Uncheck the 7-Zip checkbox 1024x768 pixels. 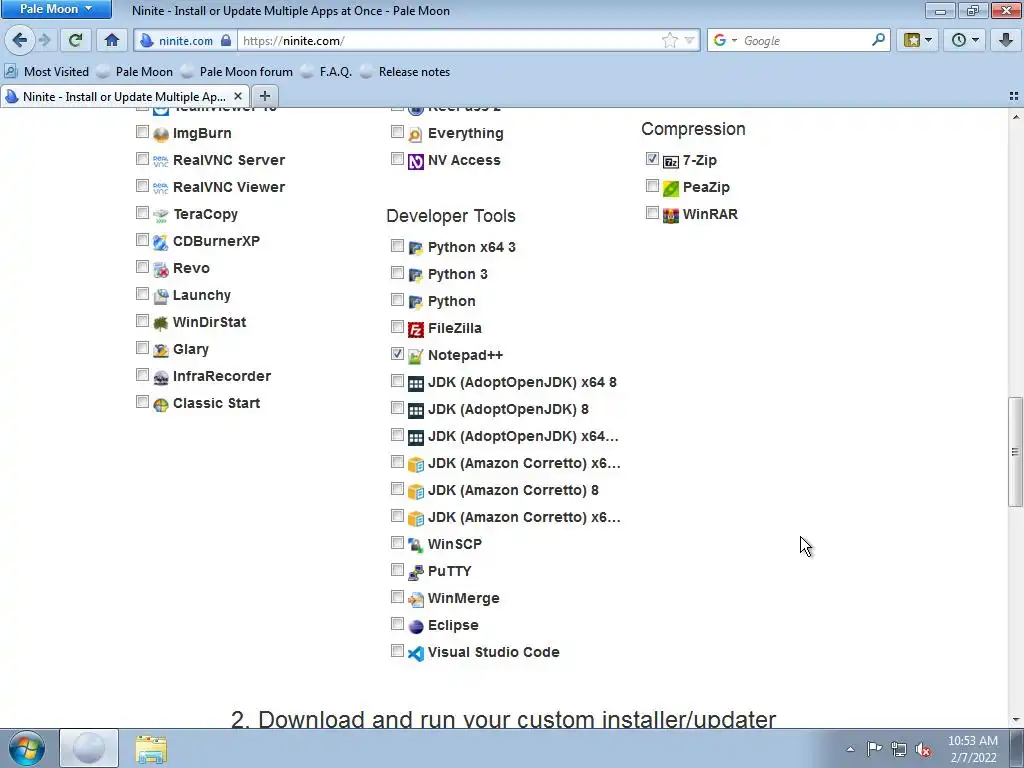652,159
